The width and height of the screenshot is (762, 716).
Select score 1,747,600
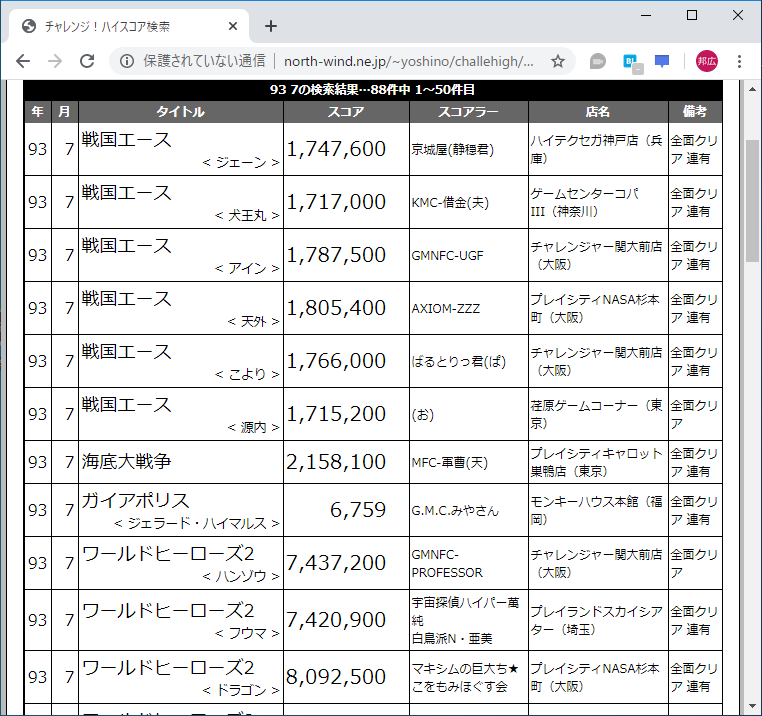[336, 149]
